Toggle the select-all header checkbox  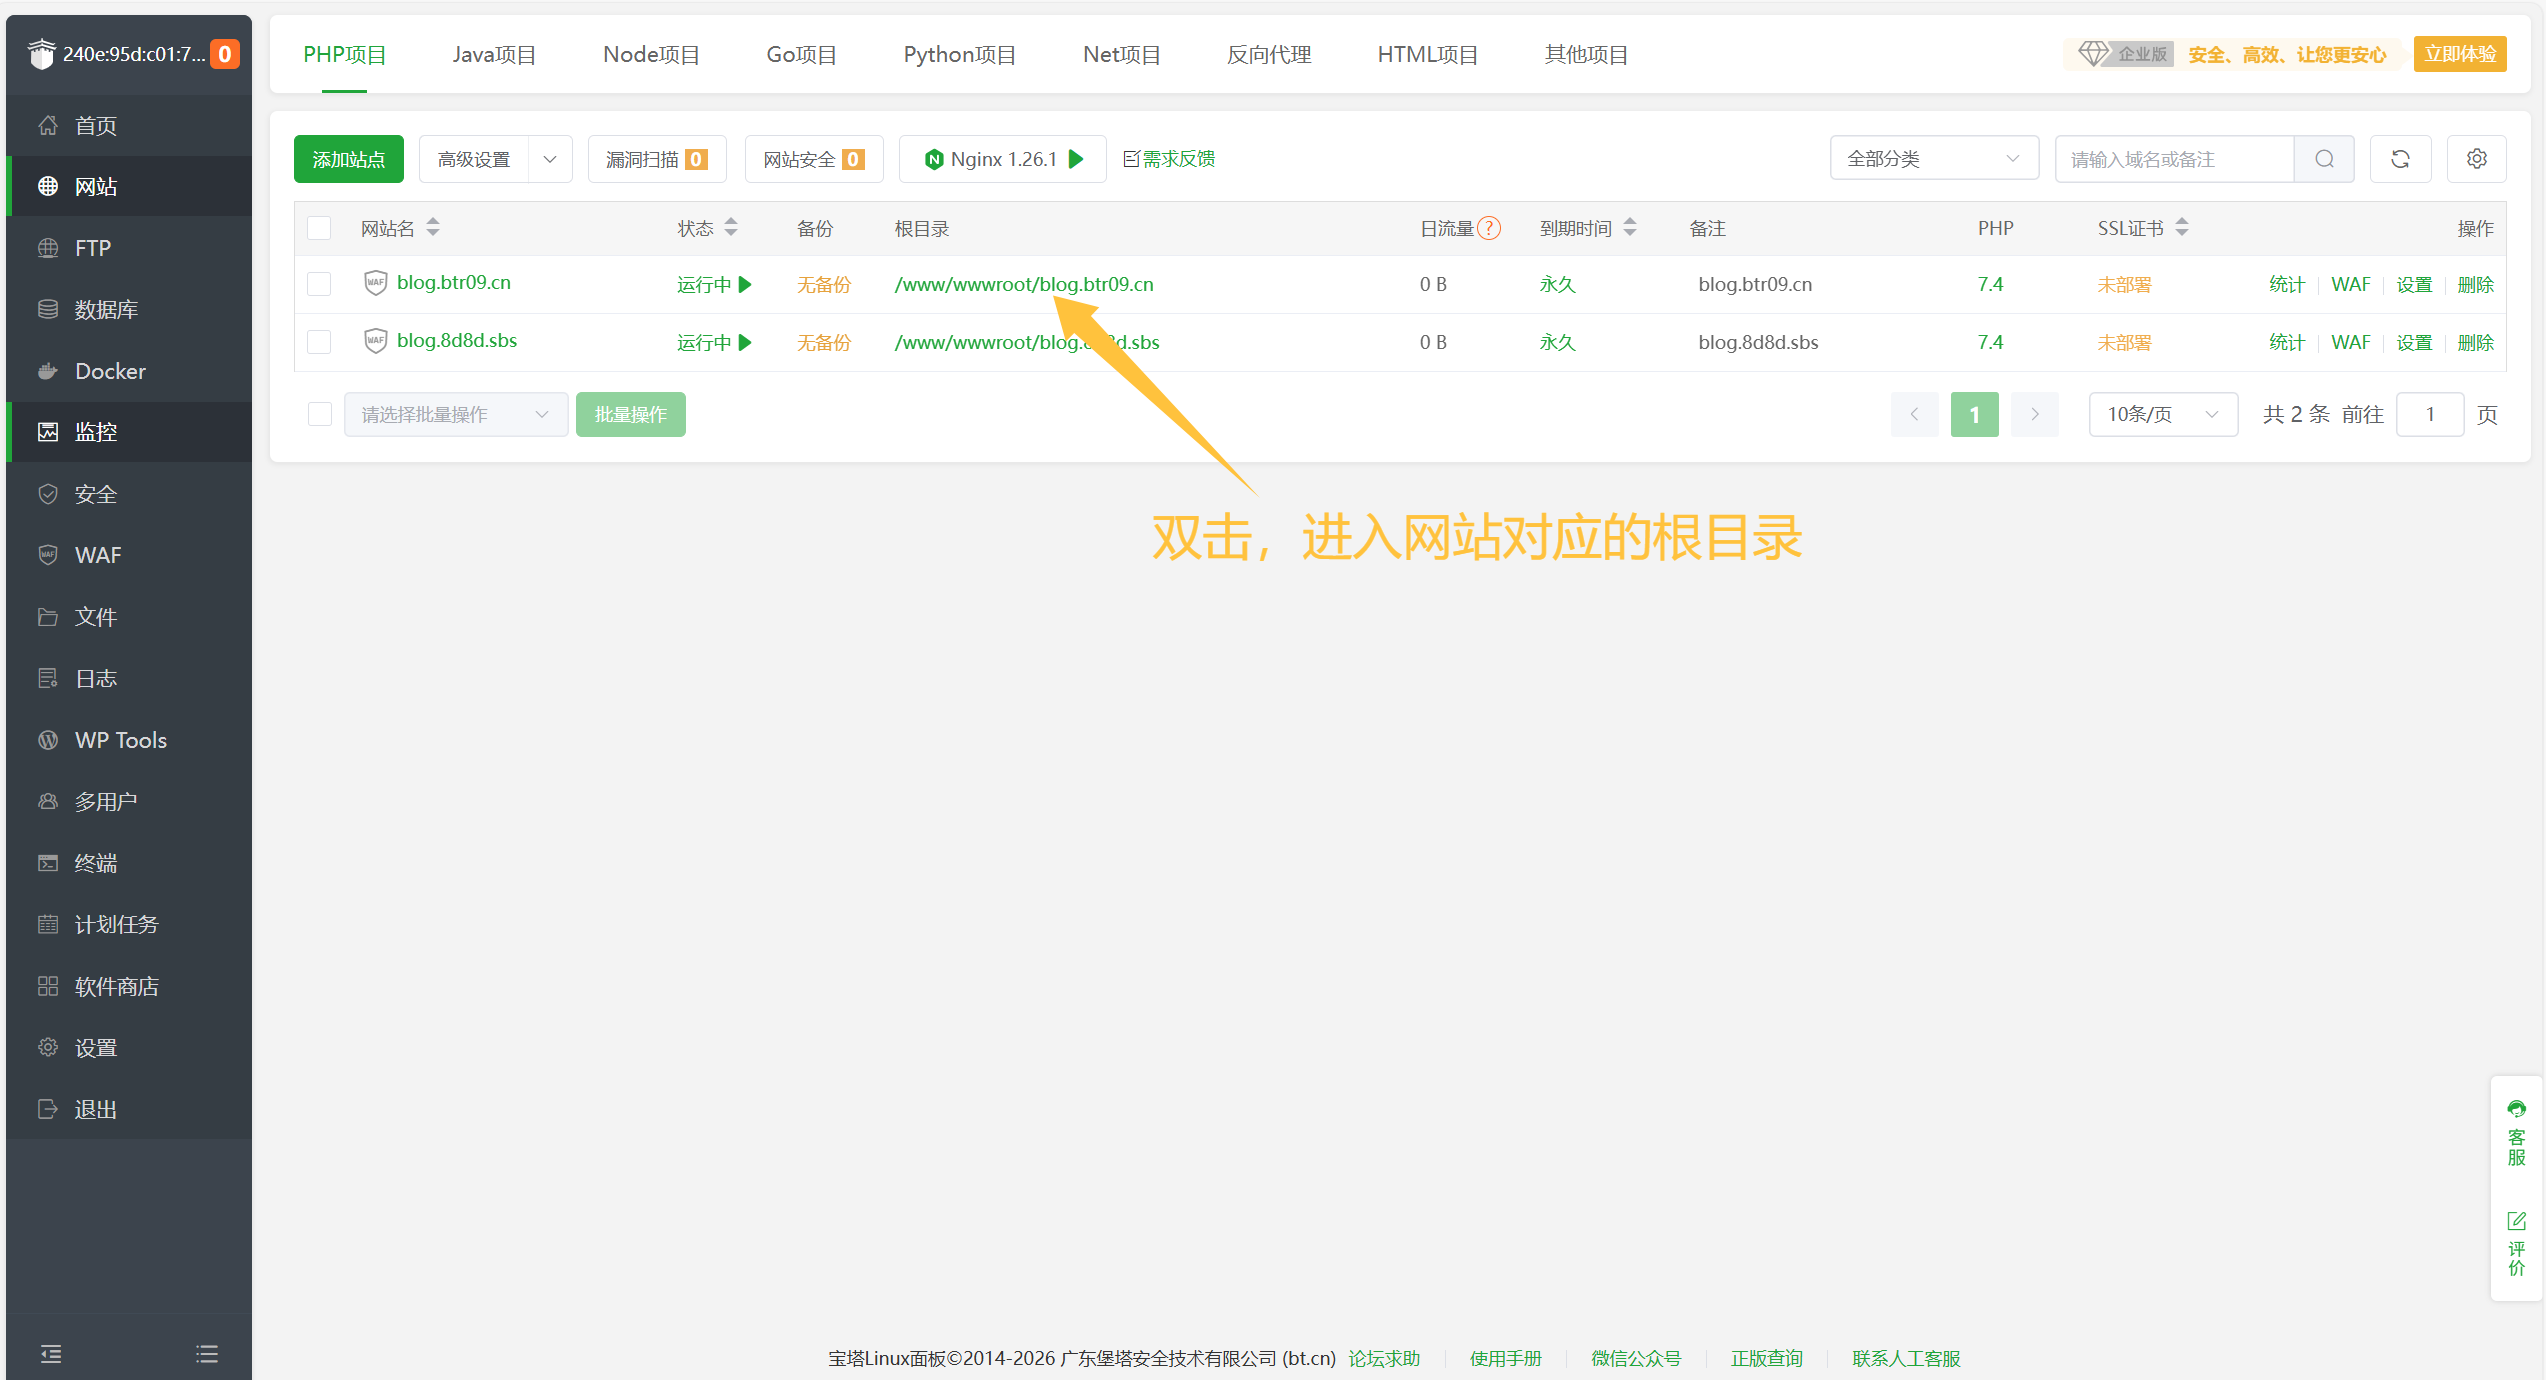[319, 228]
